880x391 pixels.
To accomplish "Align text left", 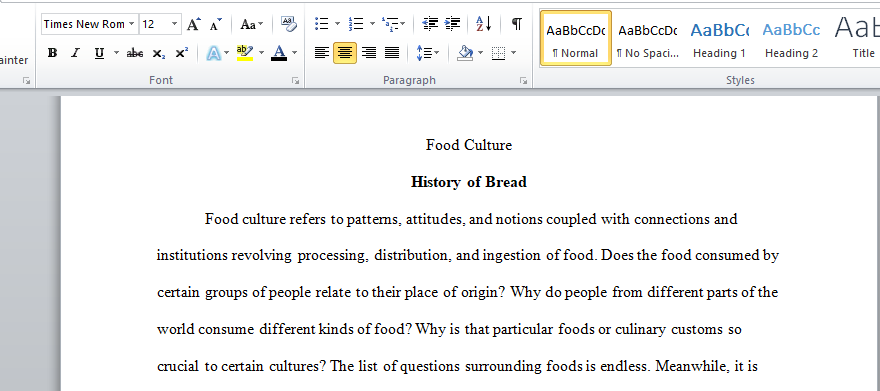I will click(322, 53).
